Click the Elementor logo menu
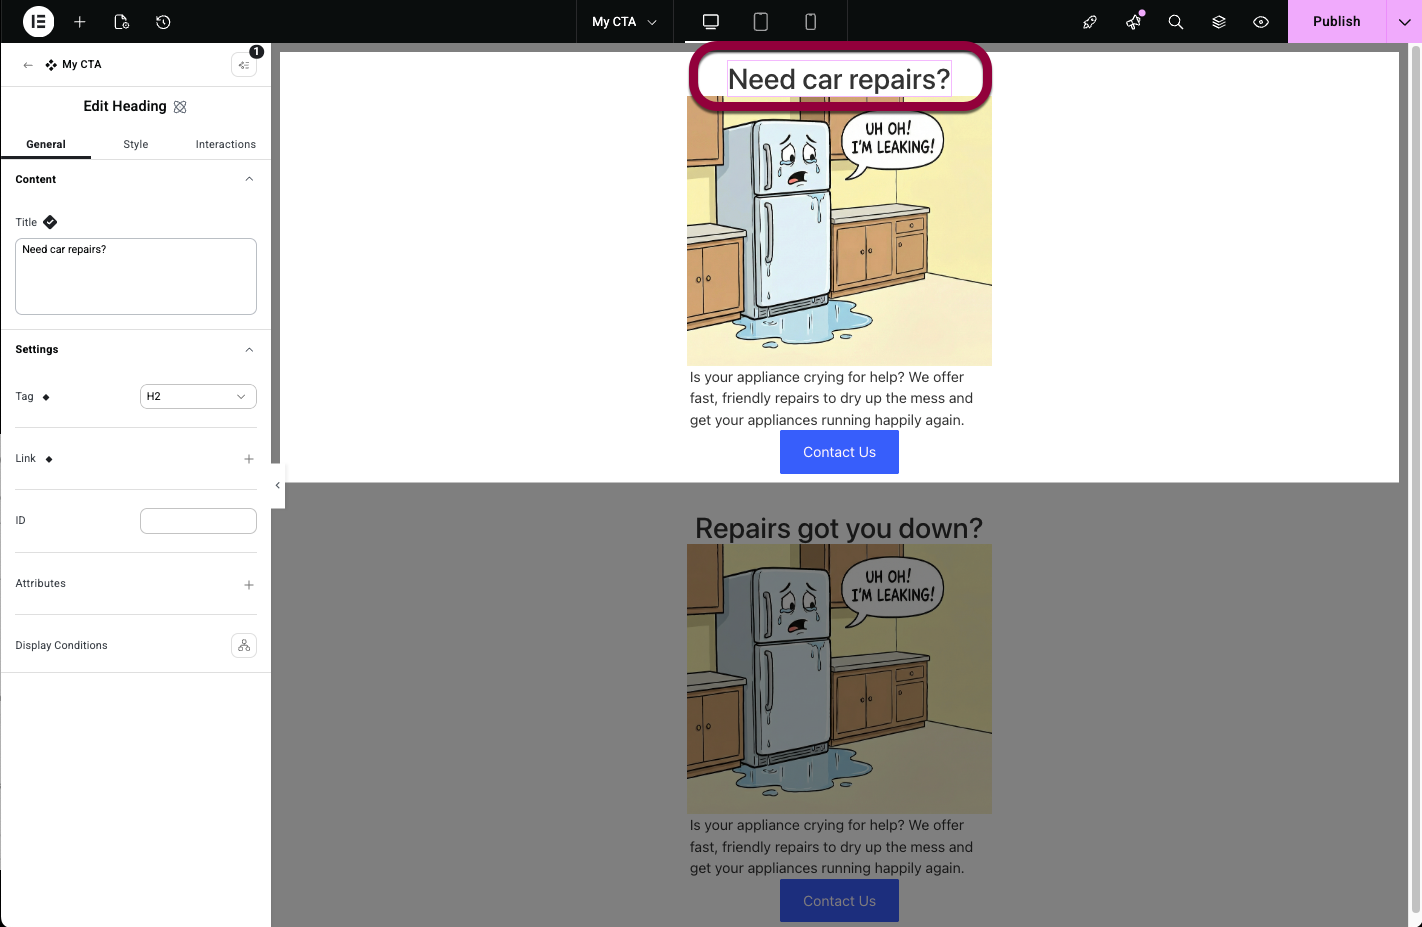Screen dimensions: 1422x927 coord(38,21)
